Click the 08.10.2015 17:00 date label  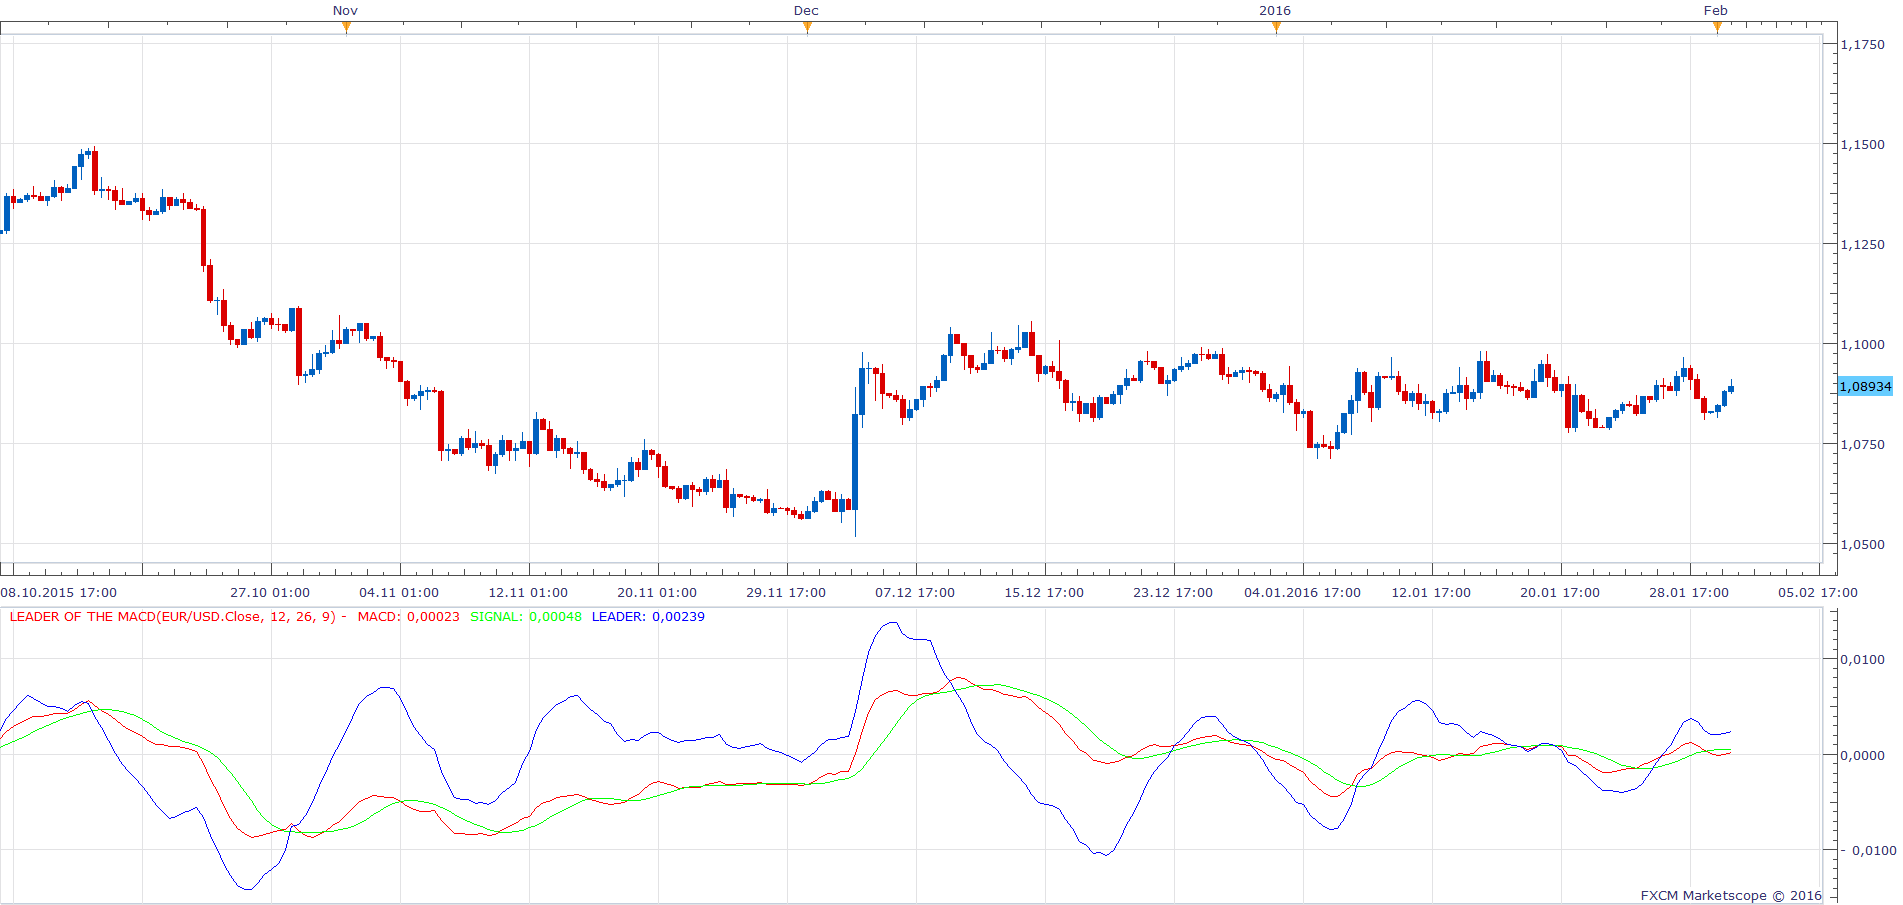point(59,592)
